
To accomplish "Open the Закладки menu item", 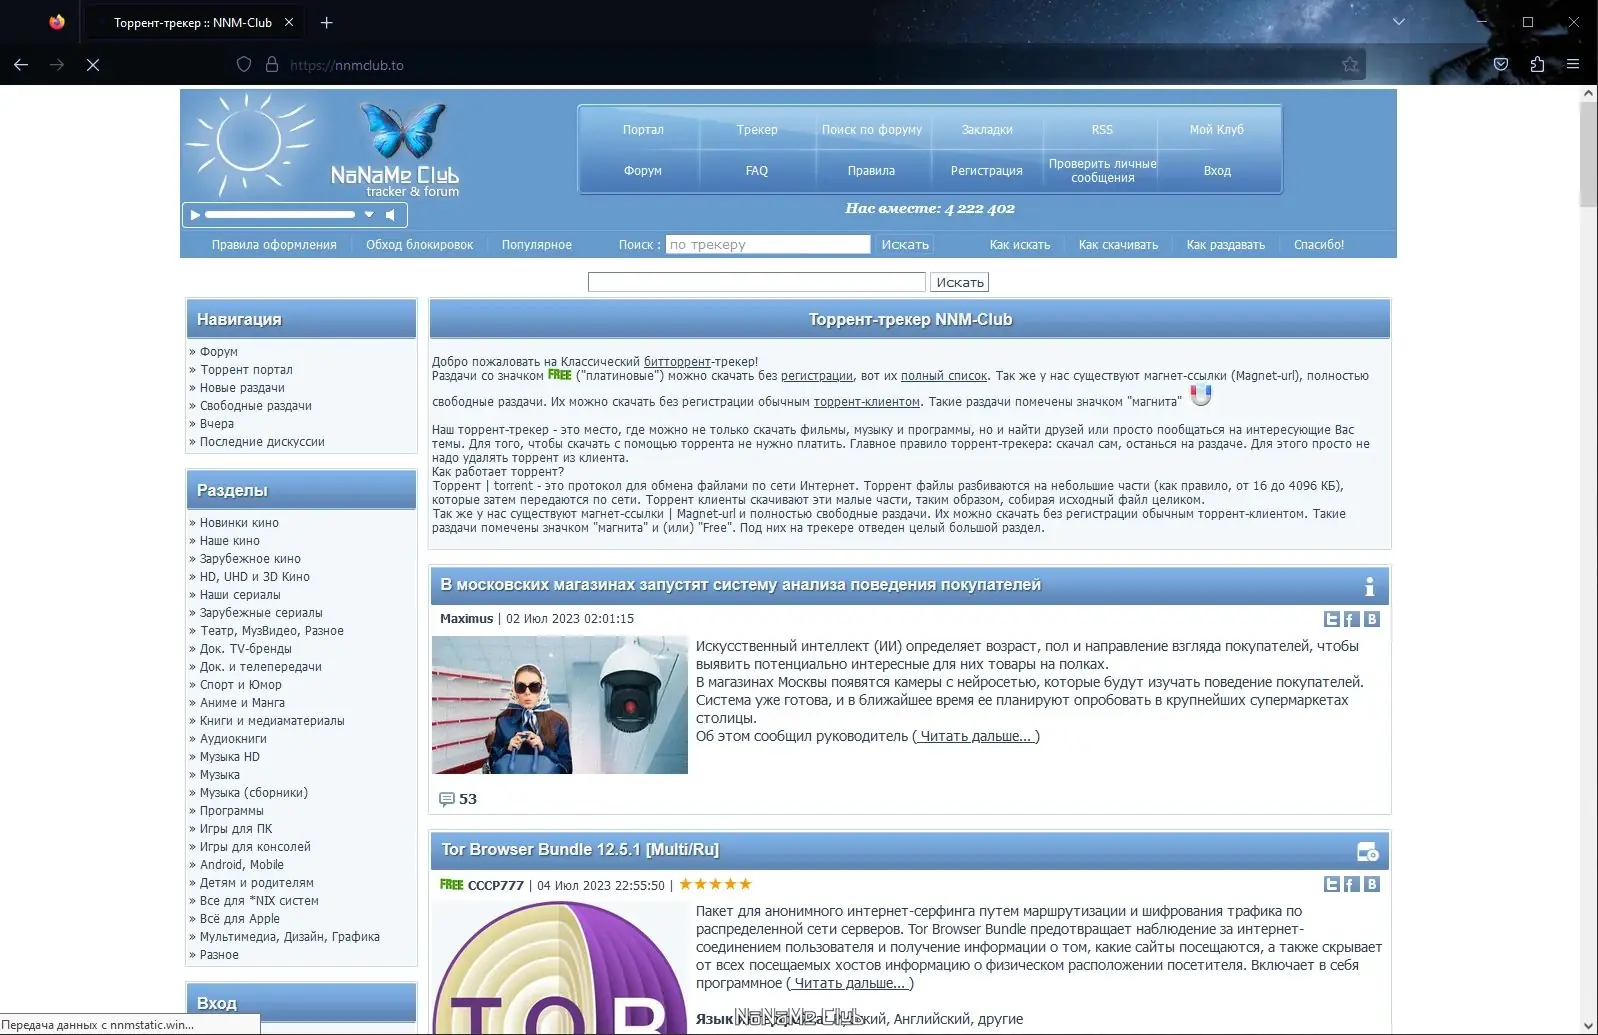I will [987, 130].
